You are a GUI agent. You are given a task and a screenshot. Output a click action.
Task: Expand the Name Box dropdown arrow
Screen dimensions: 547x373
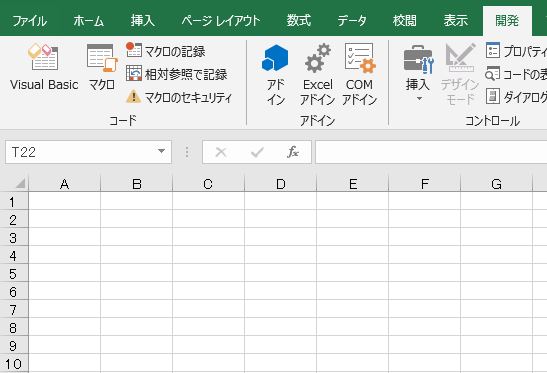click(161, 151)
